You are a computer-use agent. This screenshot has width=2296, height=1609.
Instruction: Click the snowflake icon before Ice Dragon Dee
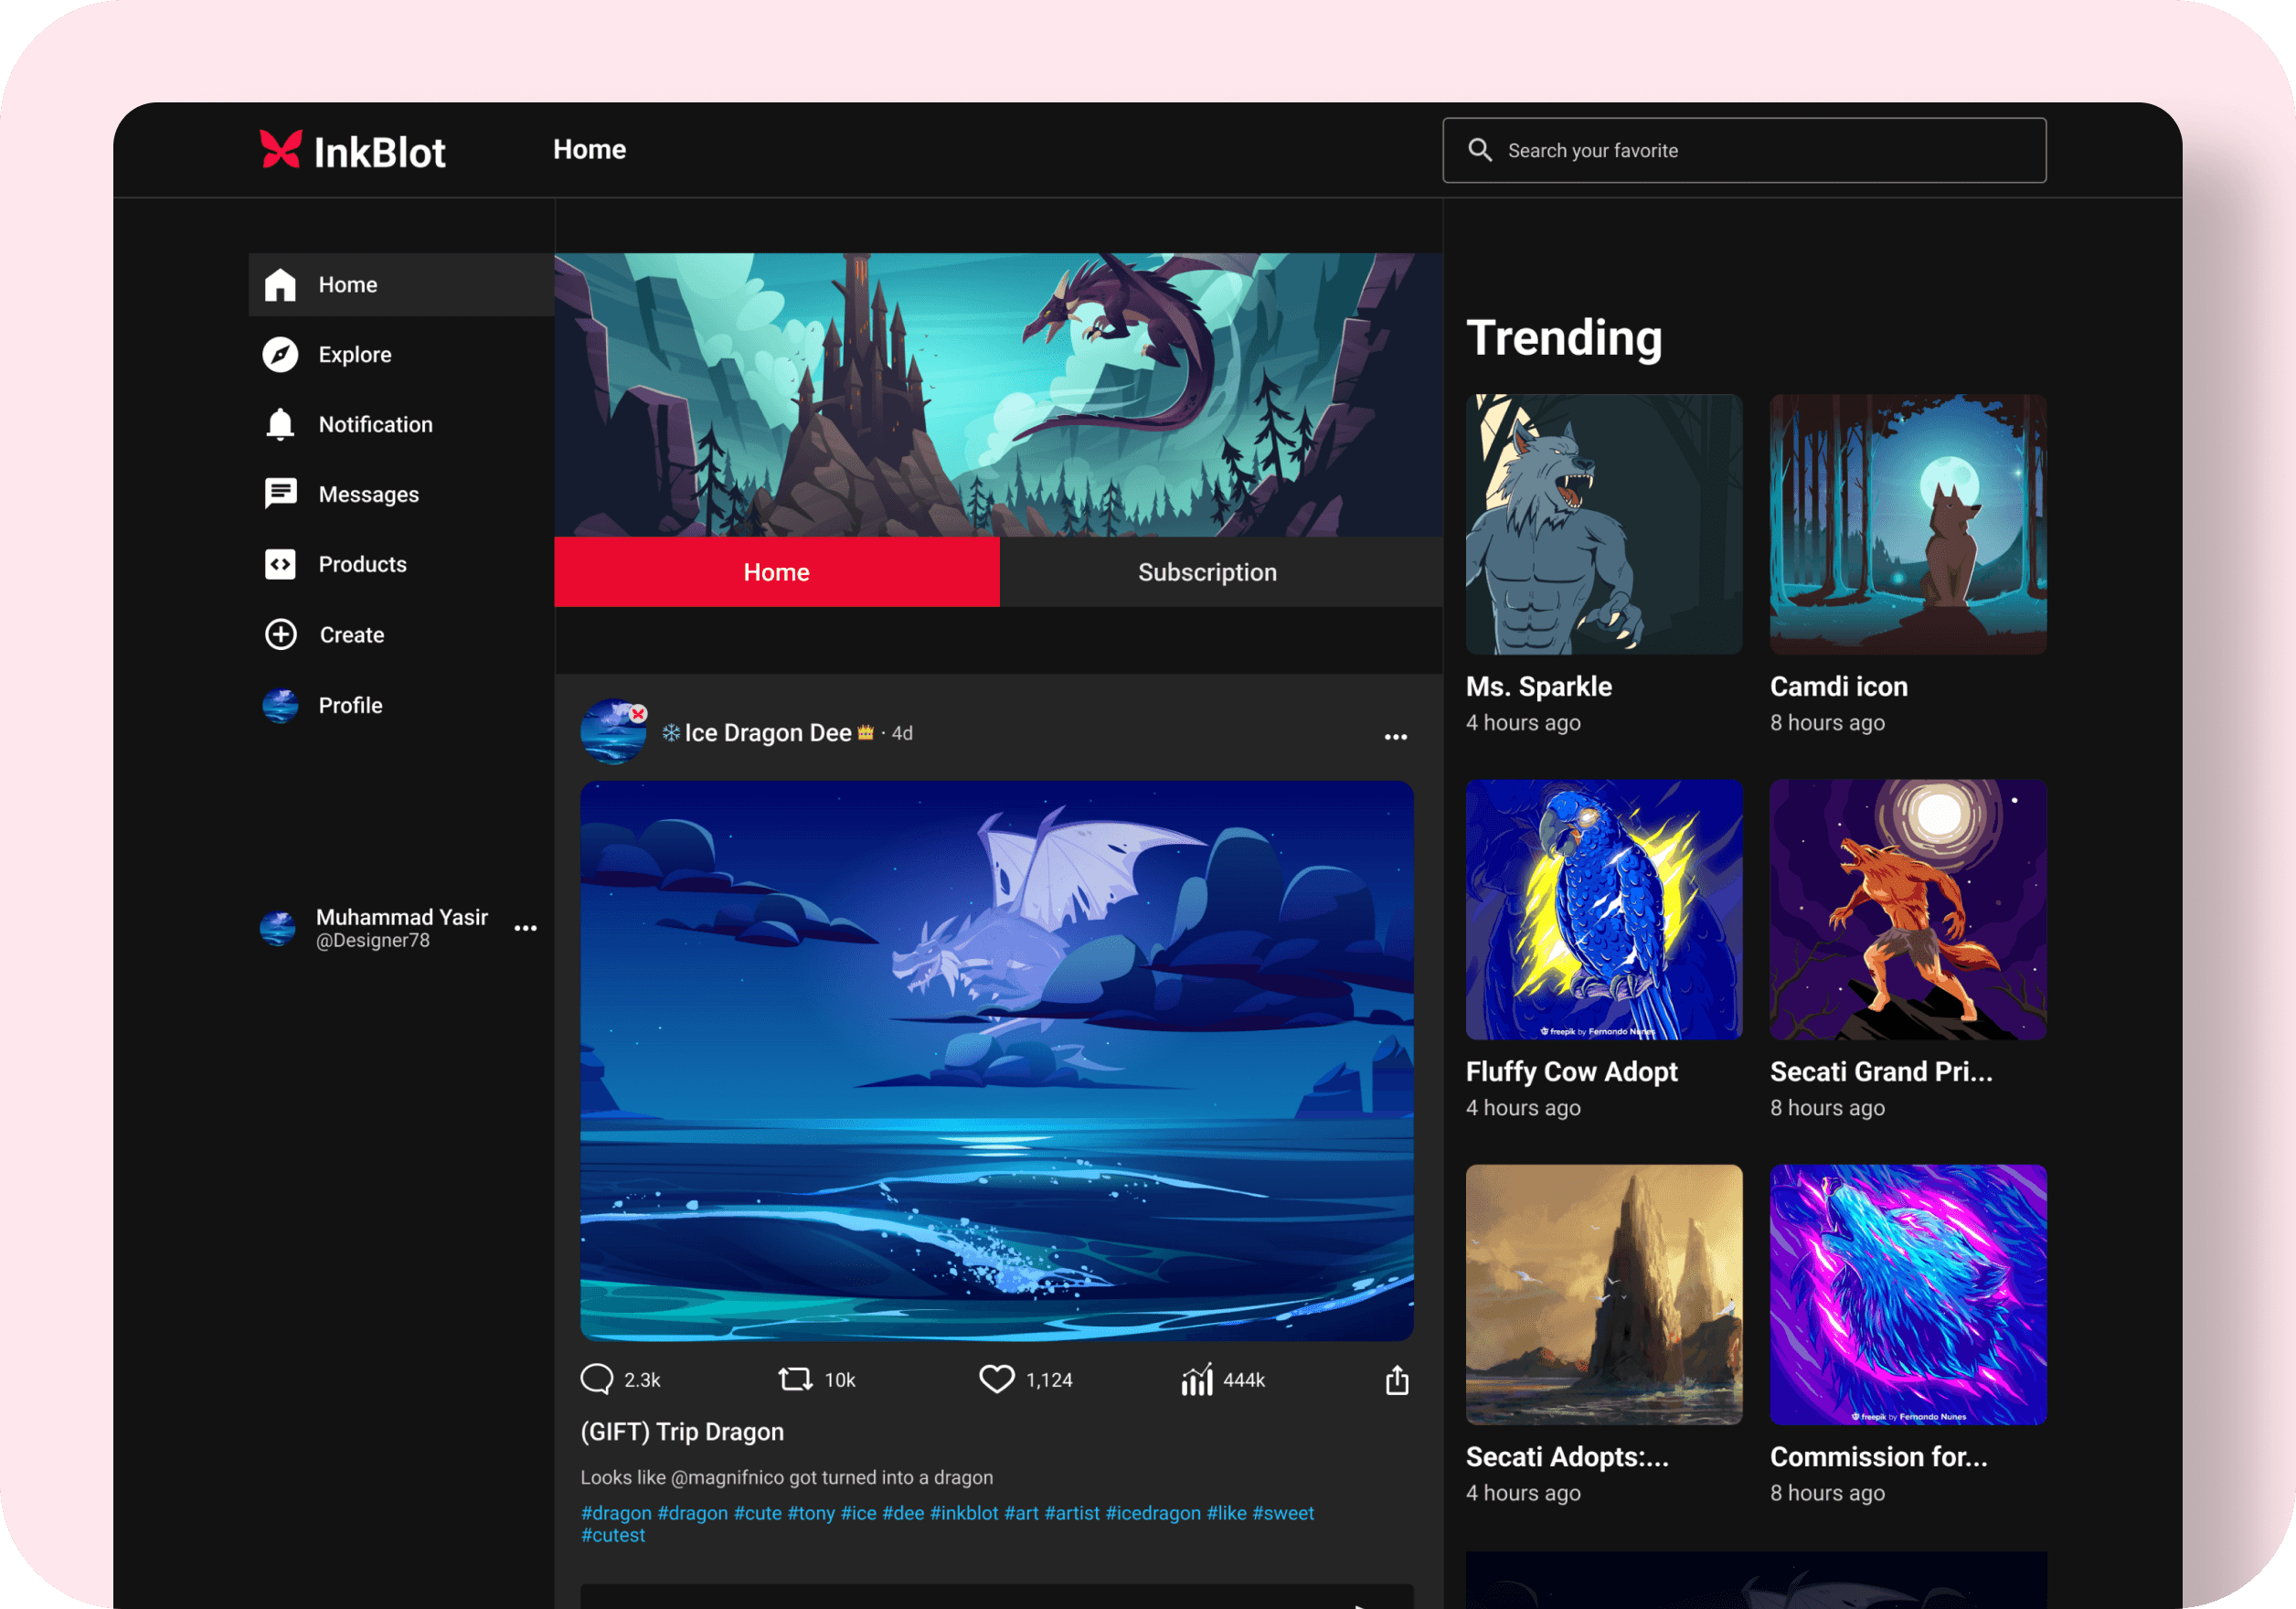pyautogui.click(x=671, y=733)
